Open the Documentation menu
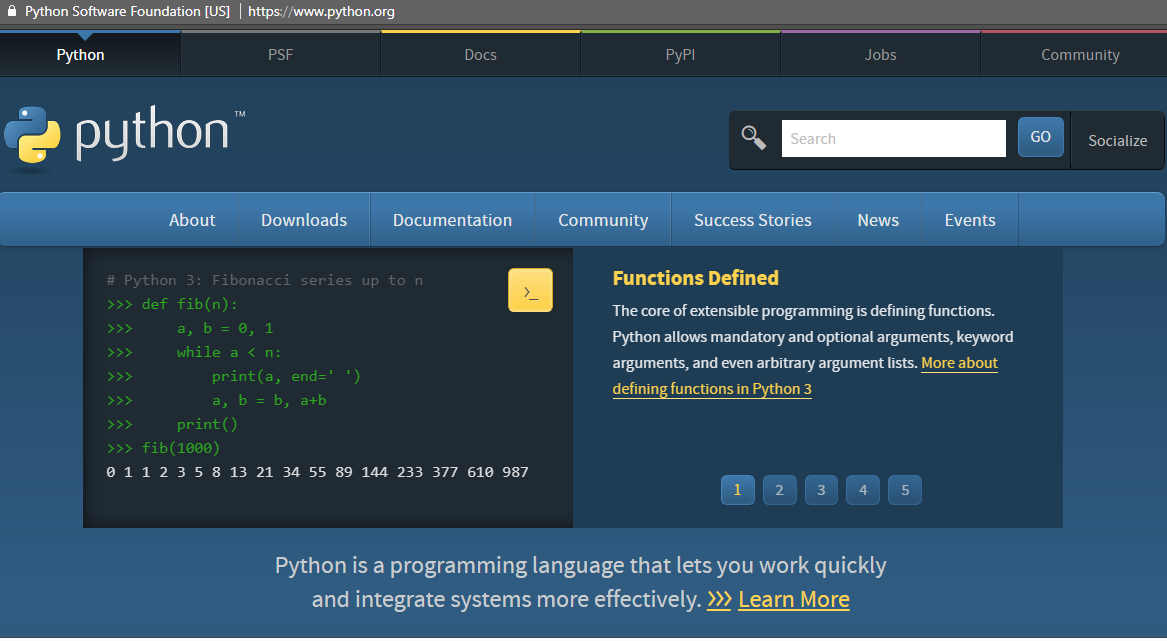This screenshot has height=641, width=1167. (453, 220)
